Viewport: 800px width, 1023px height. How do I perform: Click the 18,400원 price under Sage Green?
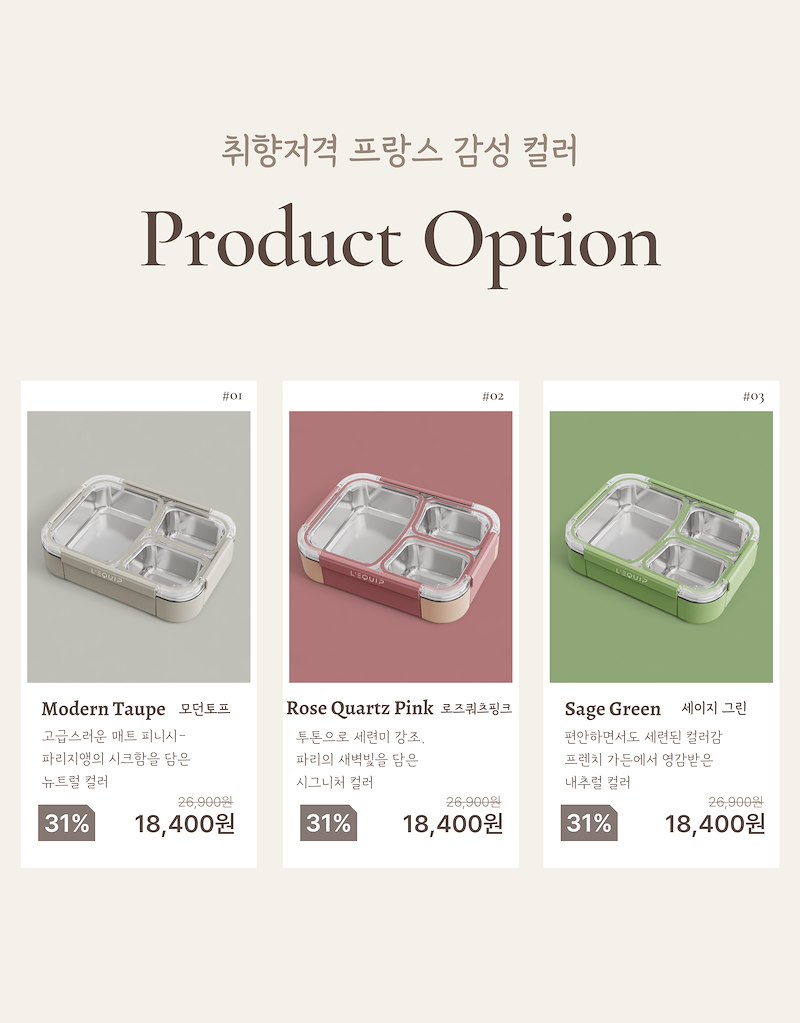[715, 824]
